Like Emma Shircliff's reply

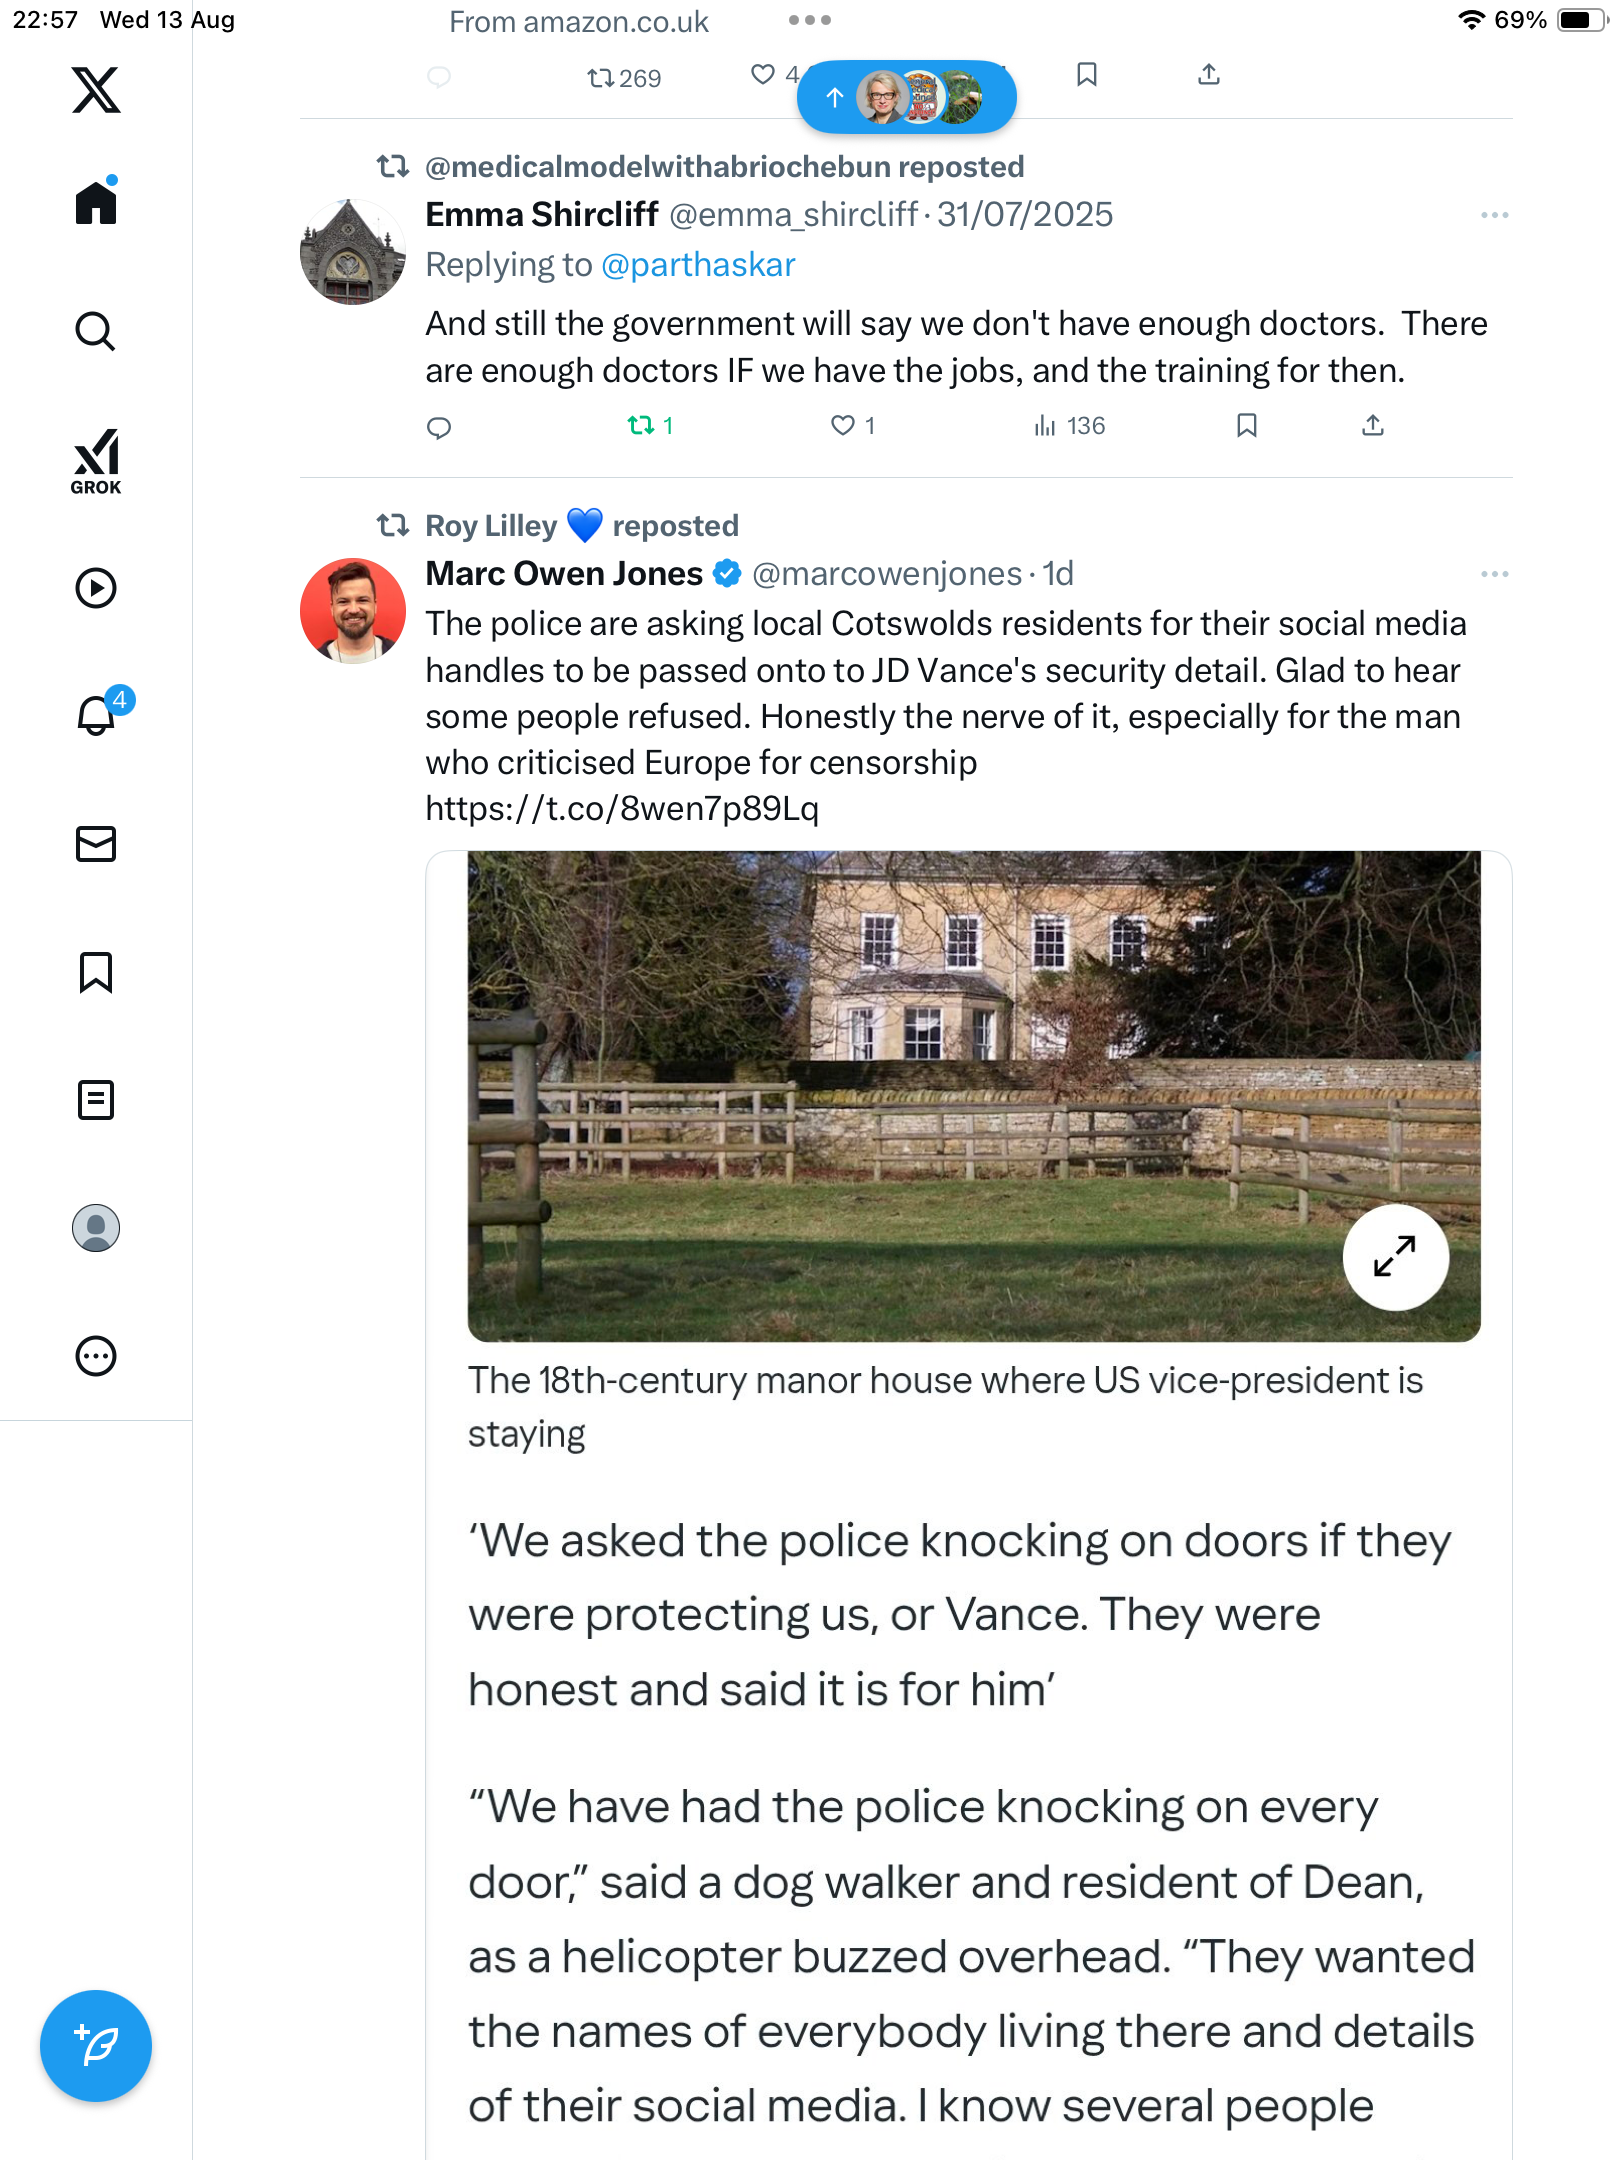tap(843, 427)
